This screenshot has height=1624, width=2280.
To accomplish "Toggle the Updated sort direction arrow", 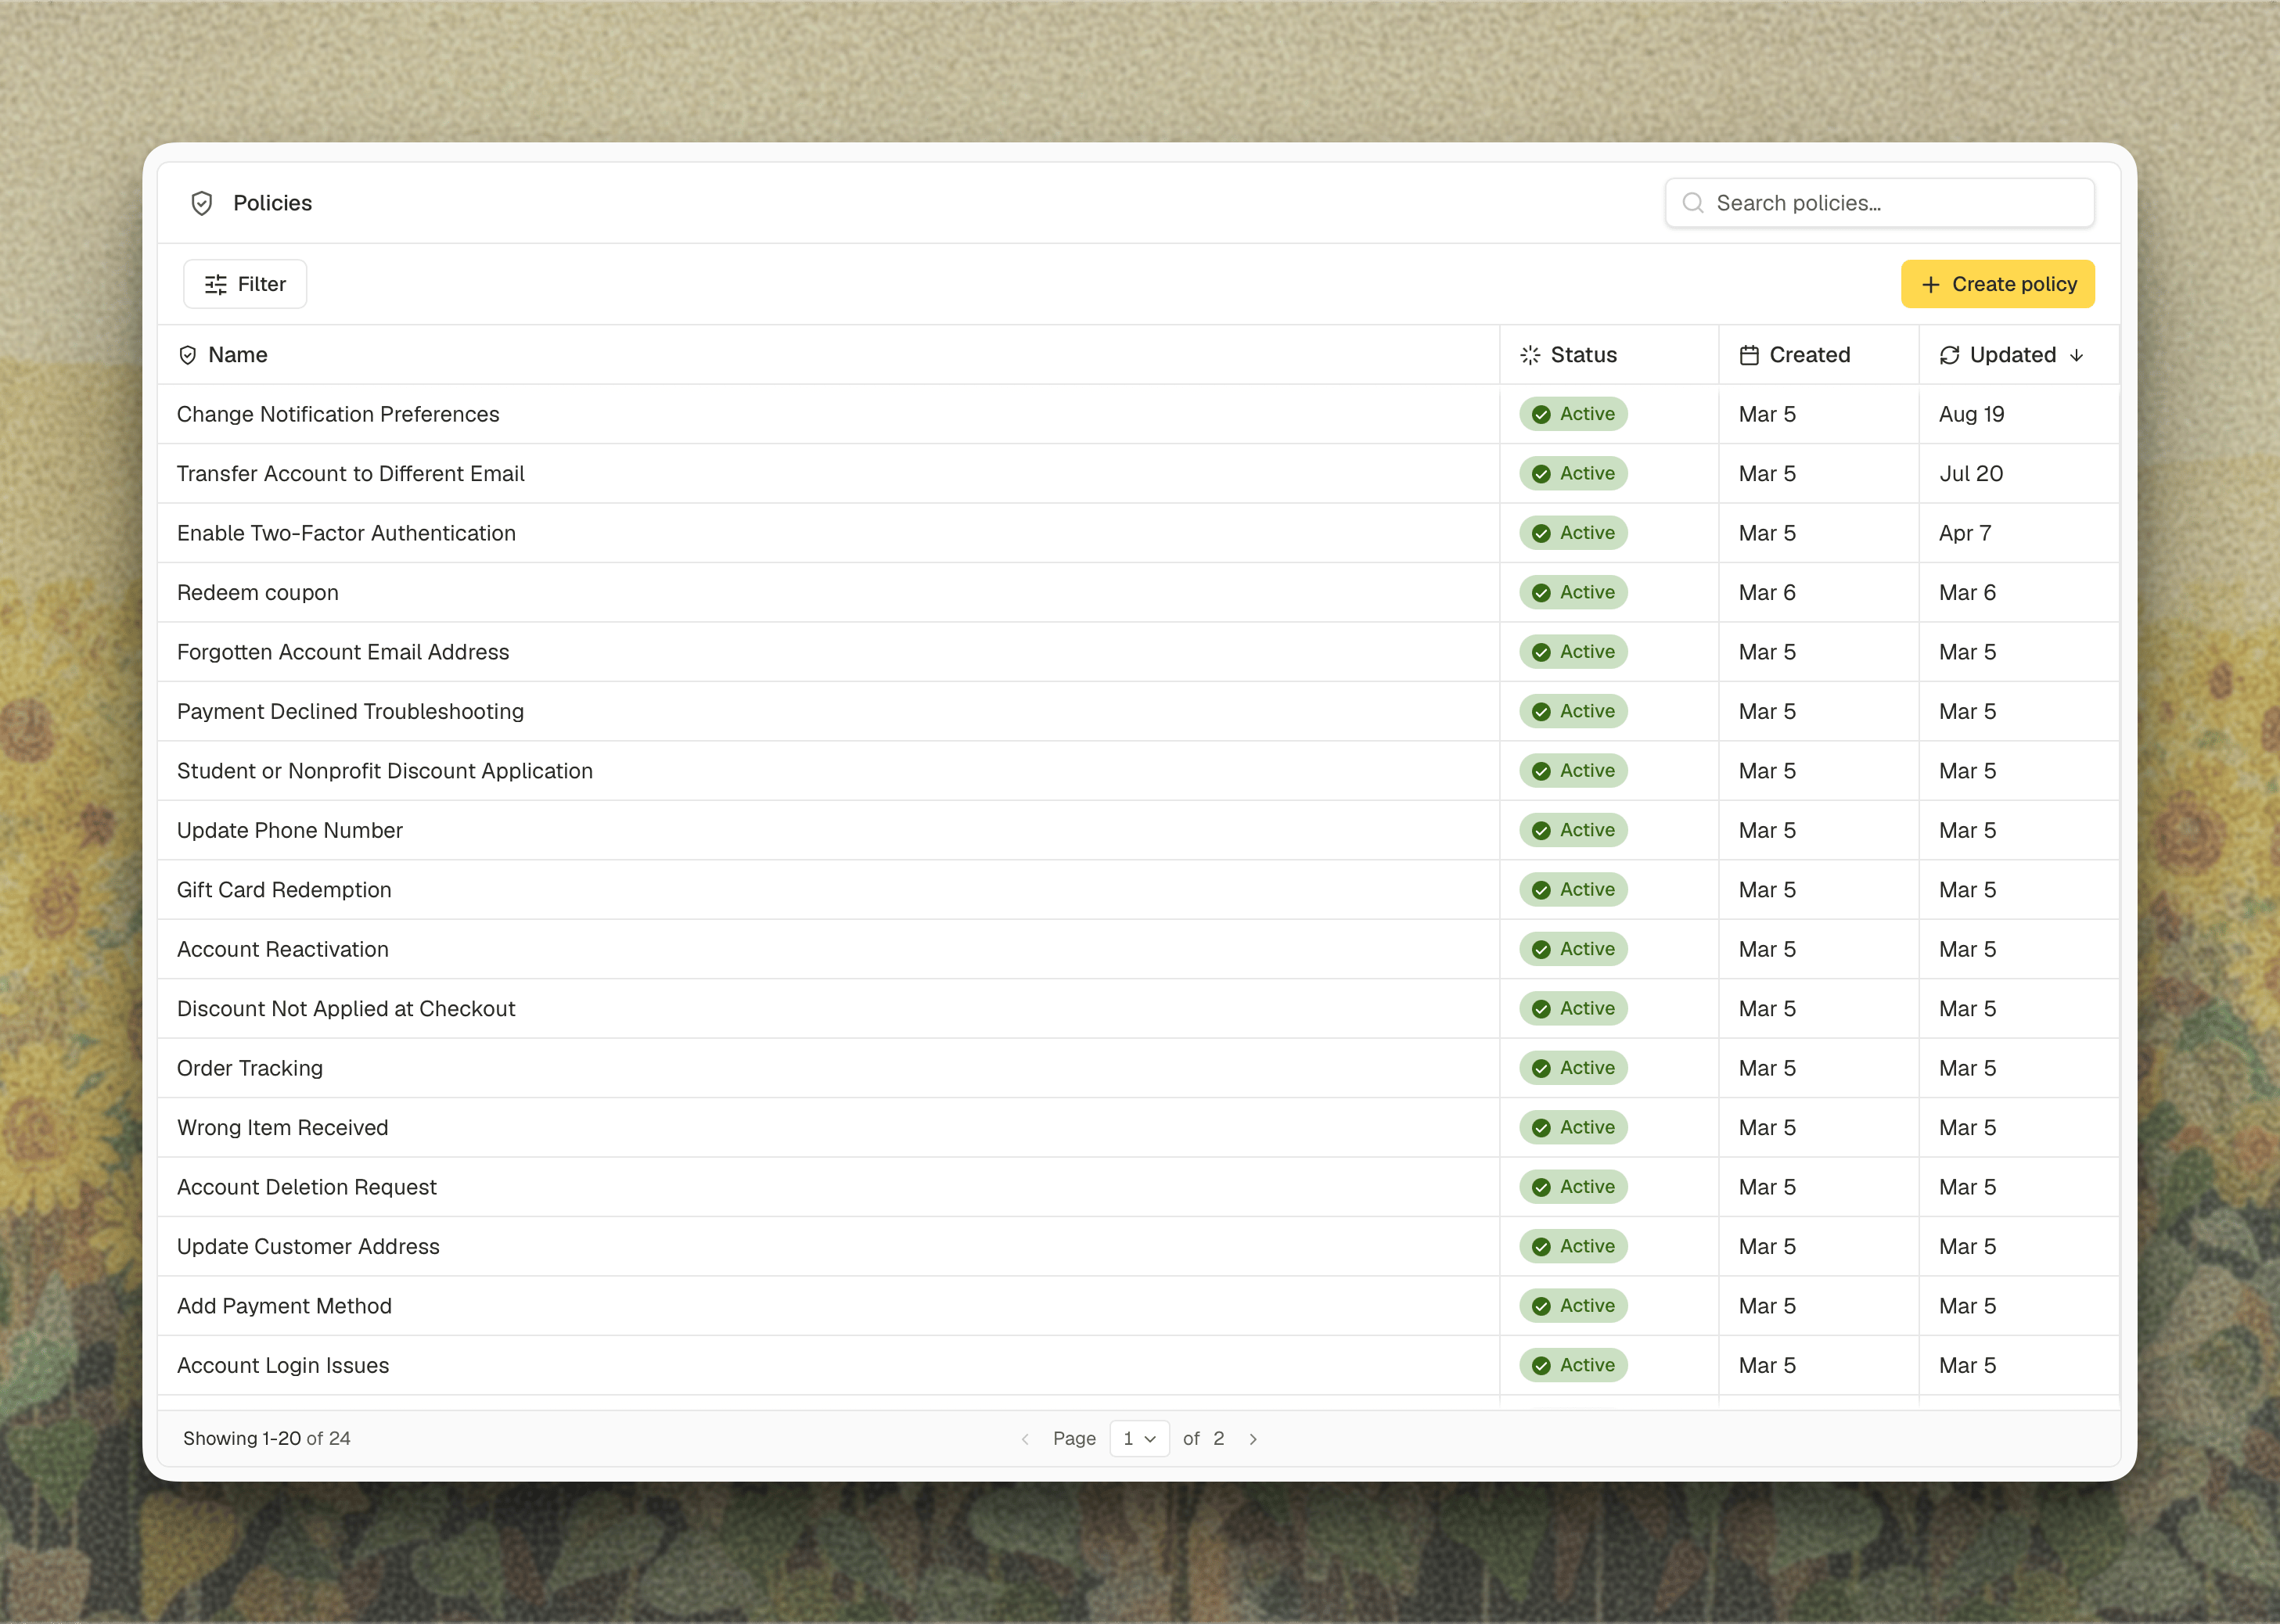I will [x=2076, y=355].
